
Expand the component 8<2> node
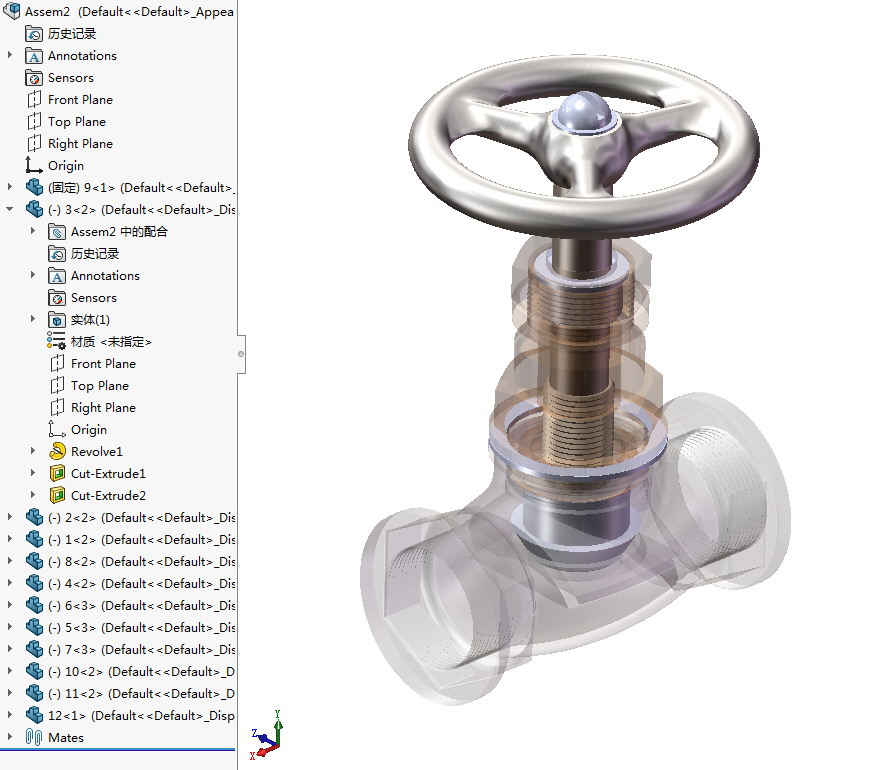click(x=9, y=561)
